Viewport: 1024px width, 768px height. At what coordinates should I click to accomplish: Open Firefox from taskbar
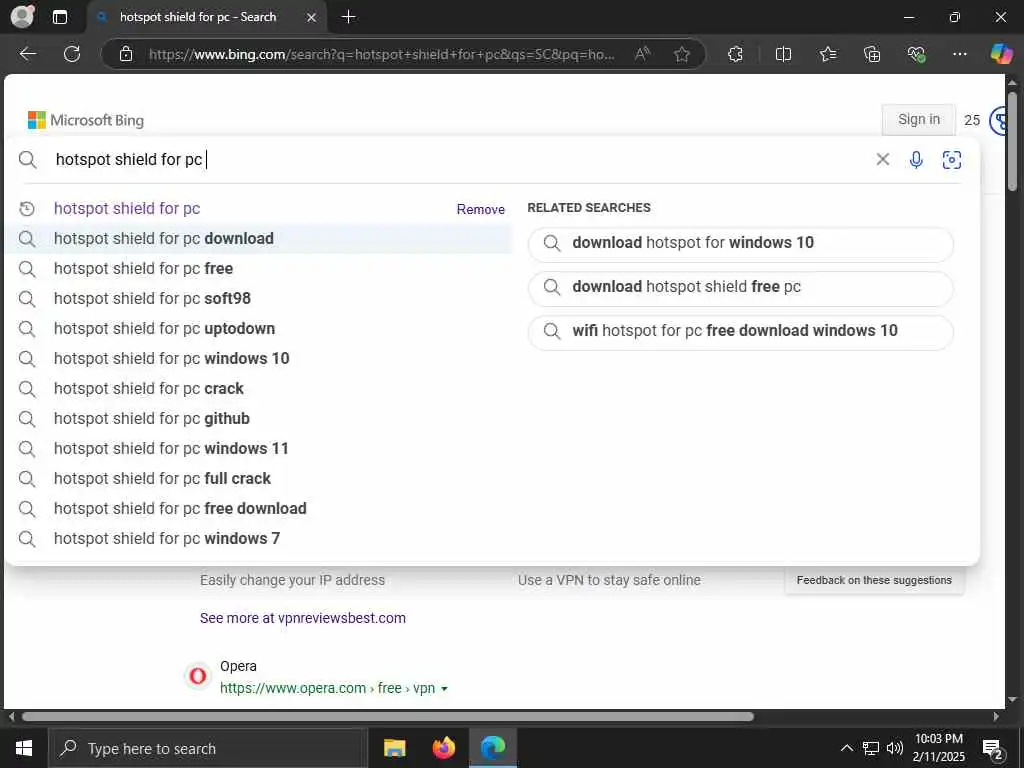[x=444, y=748]
